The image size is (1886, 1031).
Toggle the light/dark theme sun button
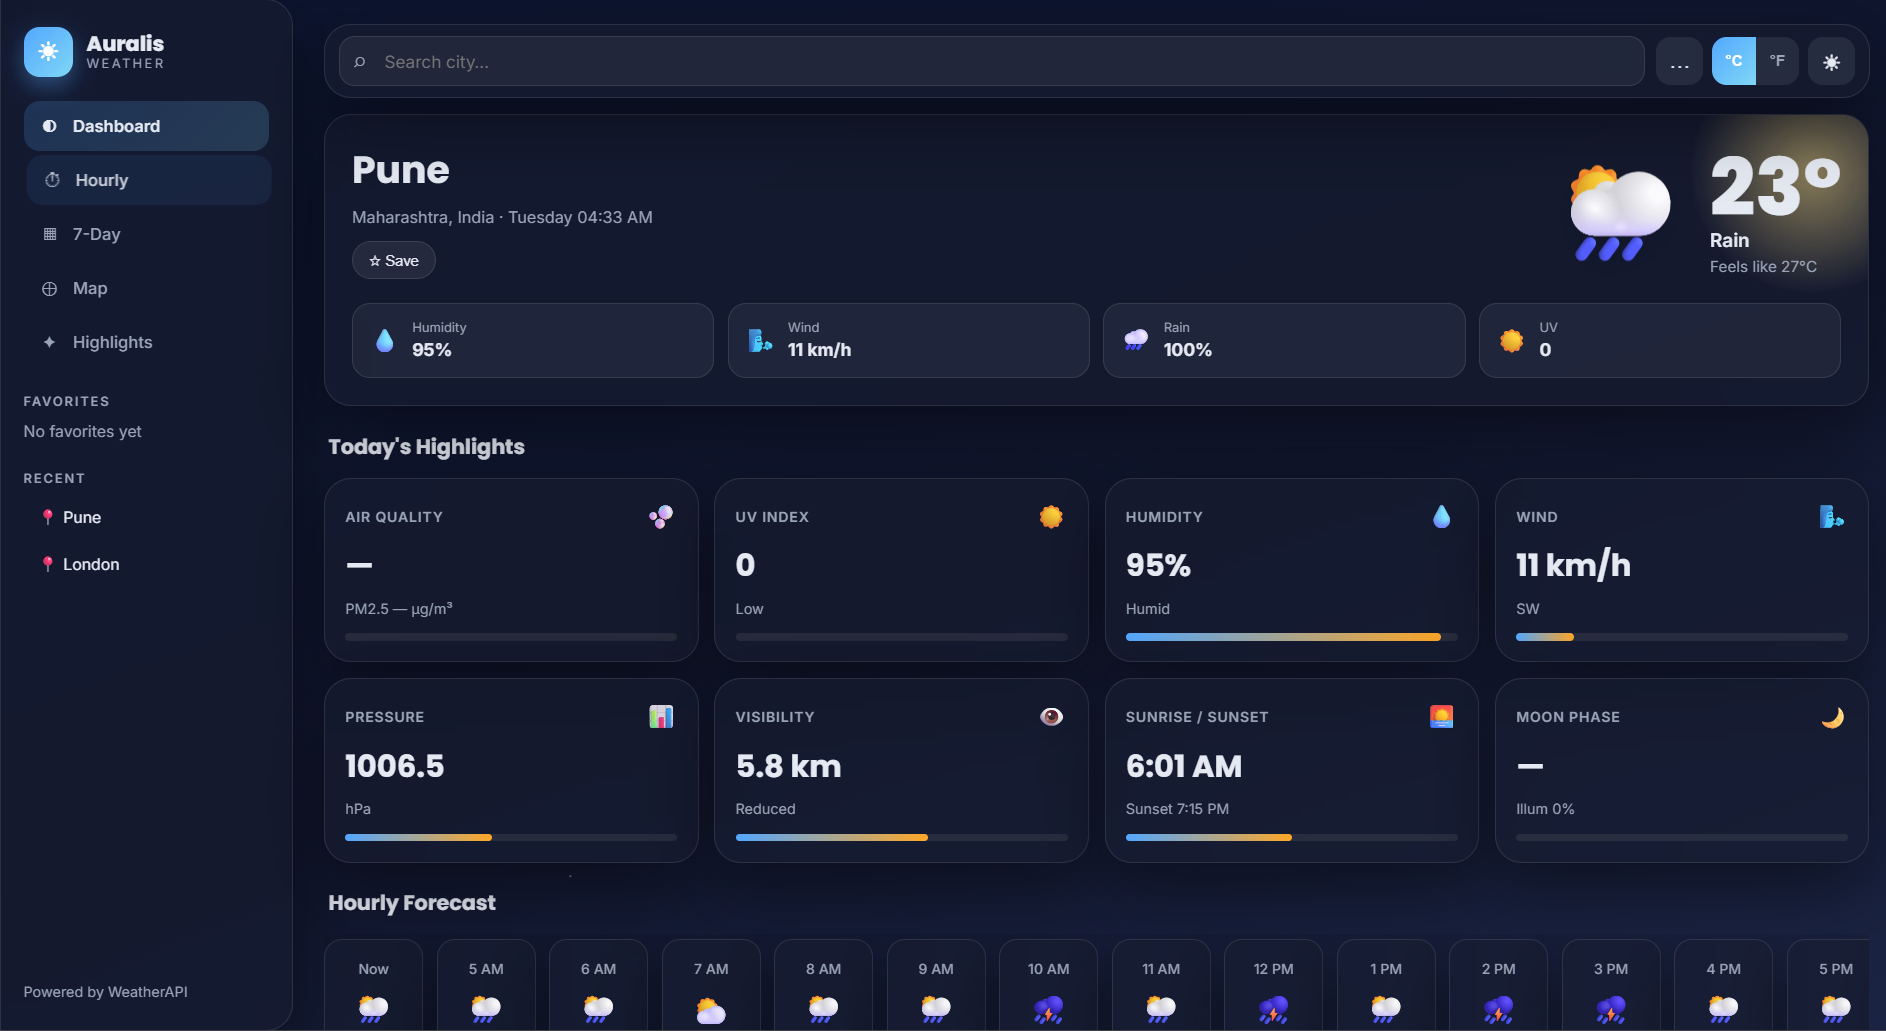click(1831, 62)
